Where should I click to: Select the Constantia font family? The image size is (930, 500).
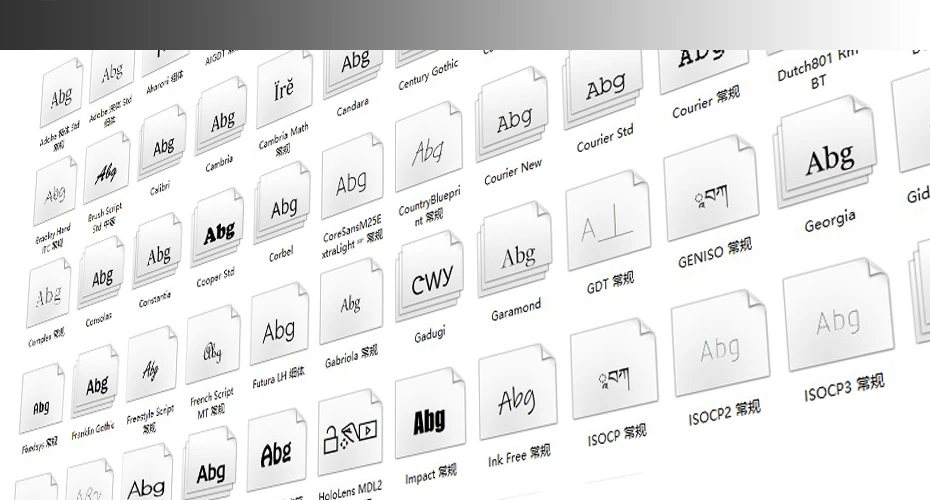click(x=157, y=253)
